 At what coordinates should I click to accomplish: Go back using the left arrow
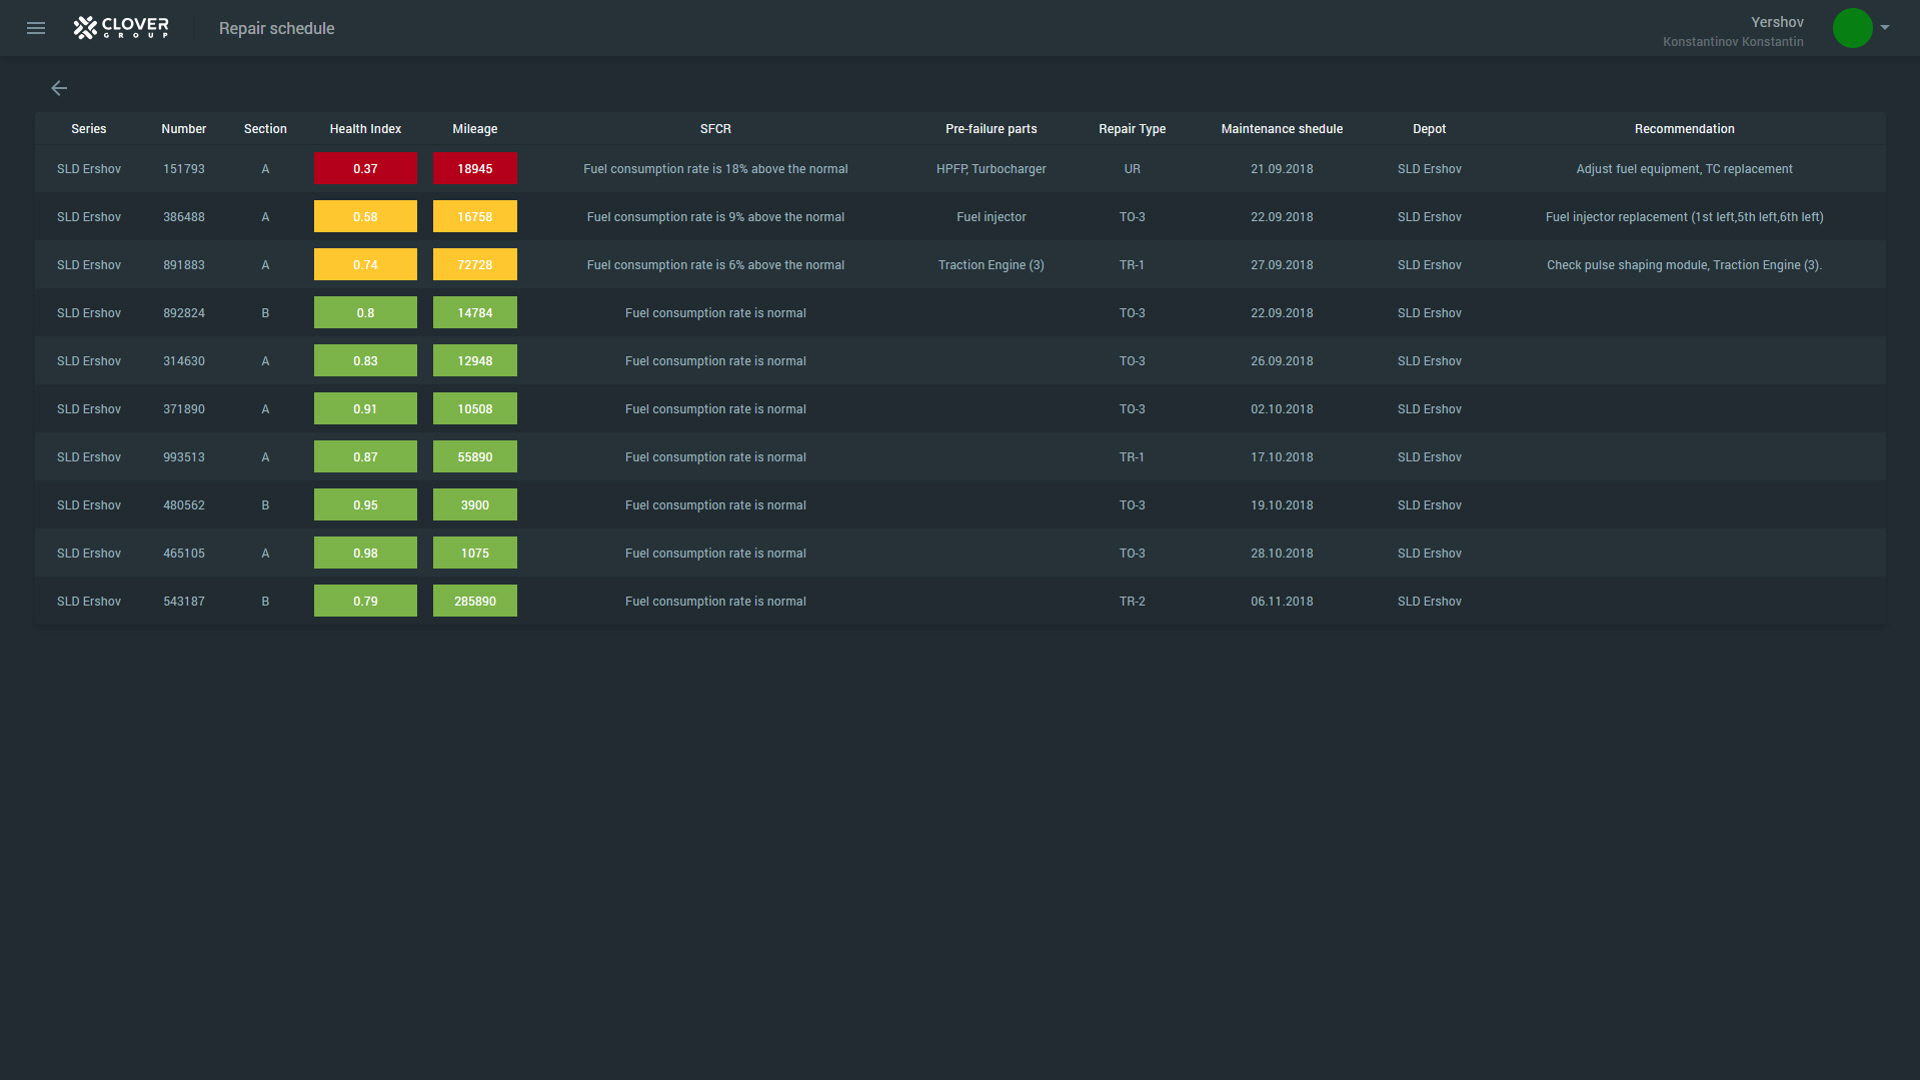pos(59,88)
